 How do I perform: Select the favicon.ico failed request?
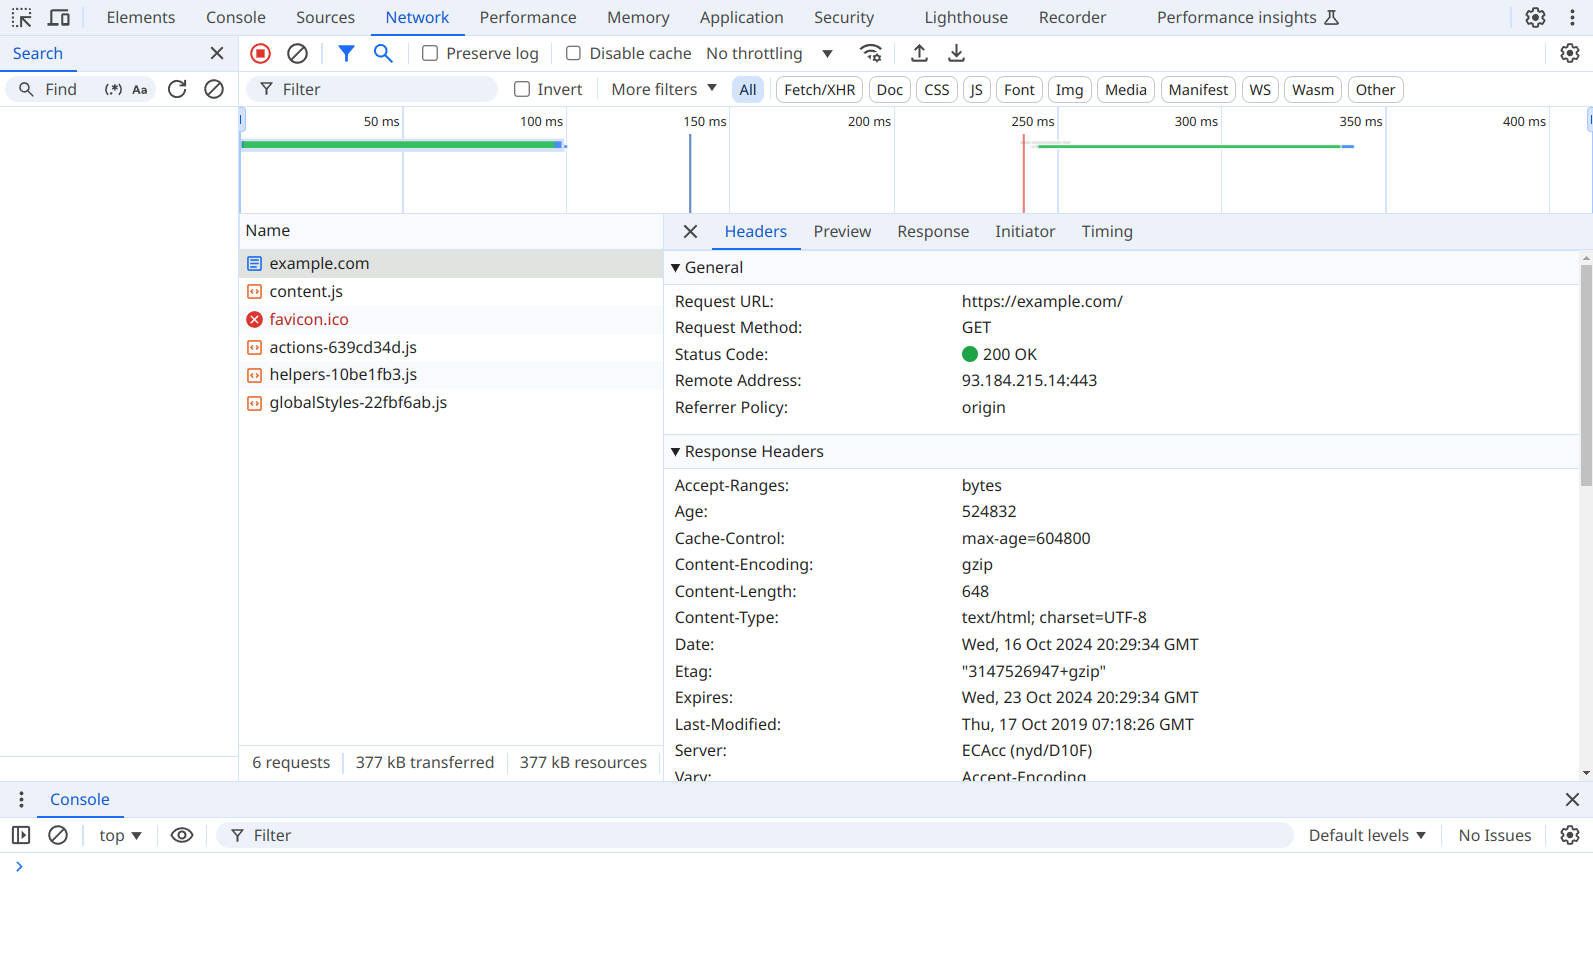pos(309,320)
